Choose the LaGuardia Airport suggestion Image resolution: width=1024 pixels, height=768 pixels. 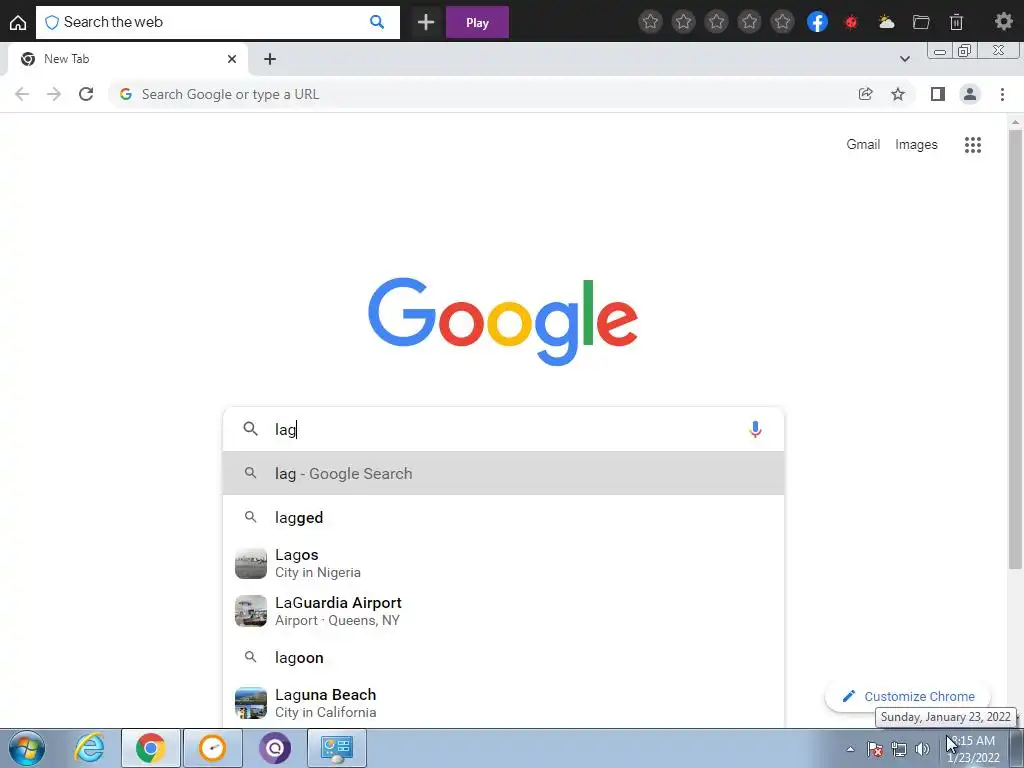pyautogui.click(x=504, y=611)
